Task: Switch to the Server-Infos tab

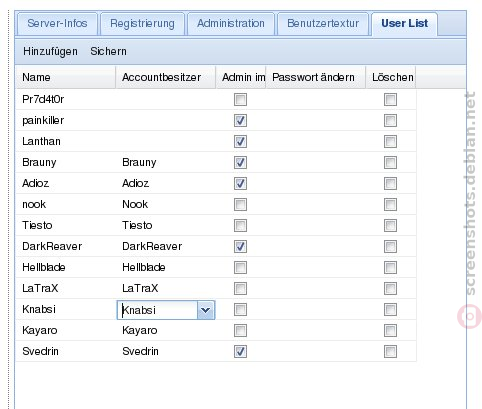Action: pyautogui.click(x=57, y=24)
